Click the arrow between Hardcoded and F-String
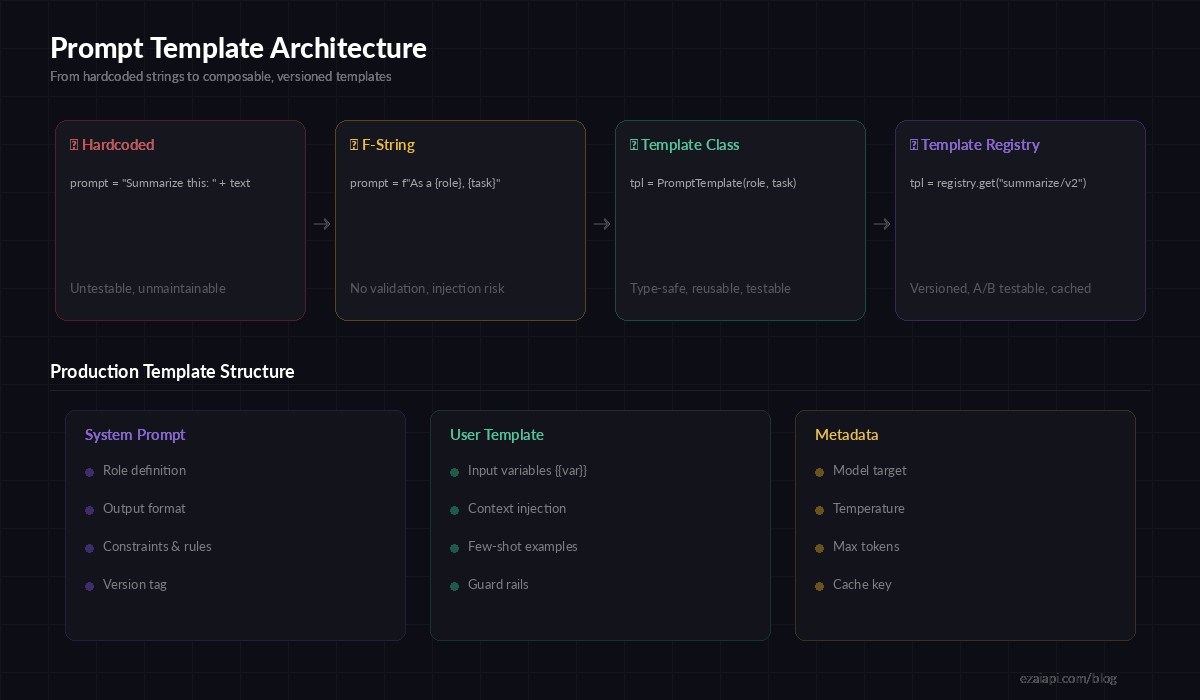The width and height of the screenshot is (1200, 700). (321, 224)
